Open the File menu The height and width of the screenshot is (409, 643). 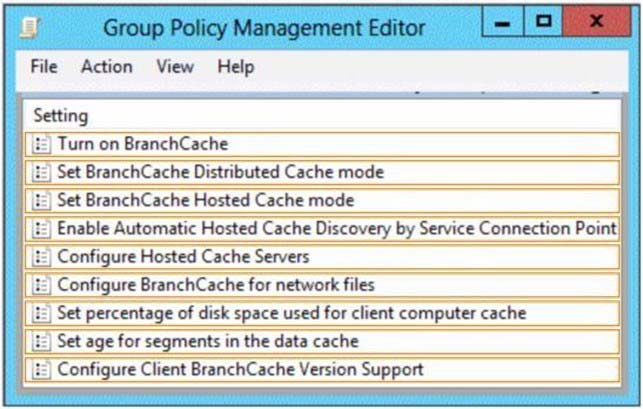click(x=44, y=66)
